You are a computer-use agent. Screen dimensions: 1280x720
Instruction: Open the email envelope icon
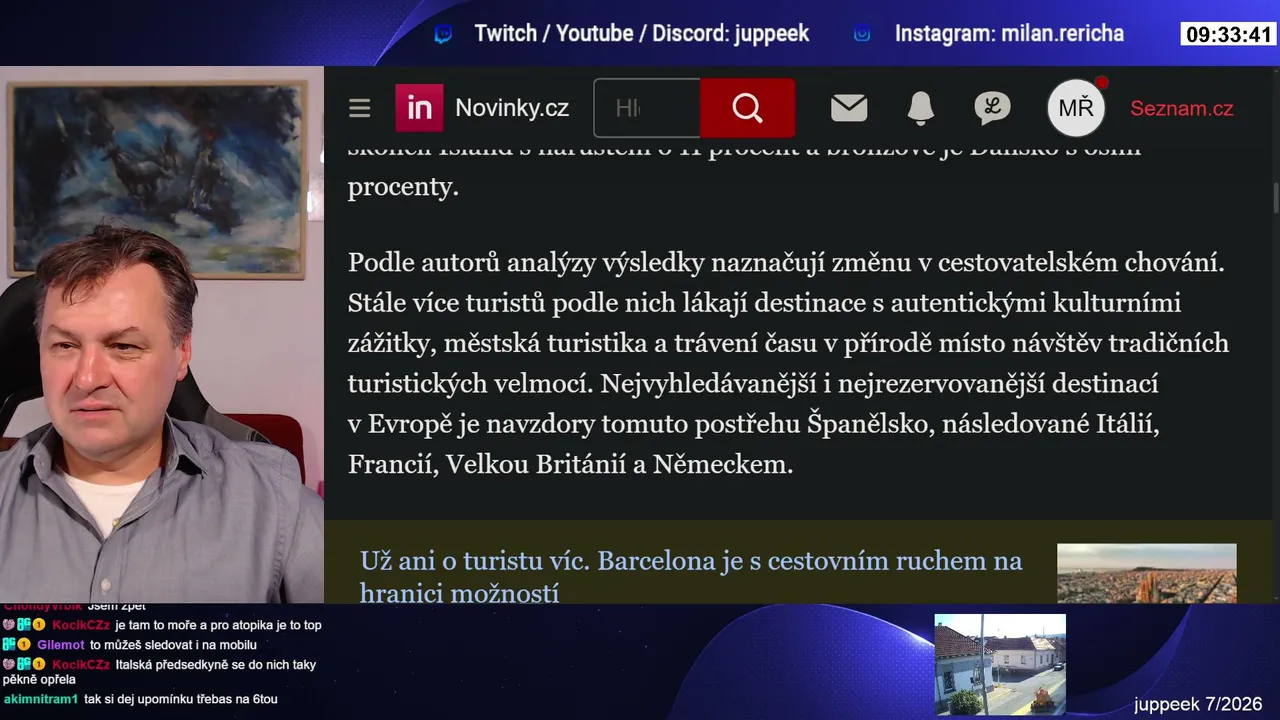coord(849,108)
